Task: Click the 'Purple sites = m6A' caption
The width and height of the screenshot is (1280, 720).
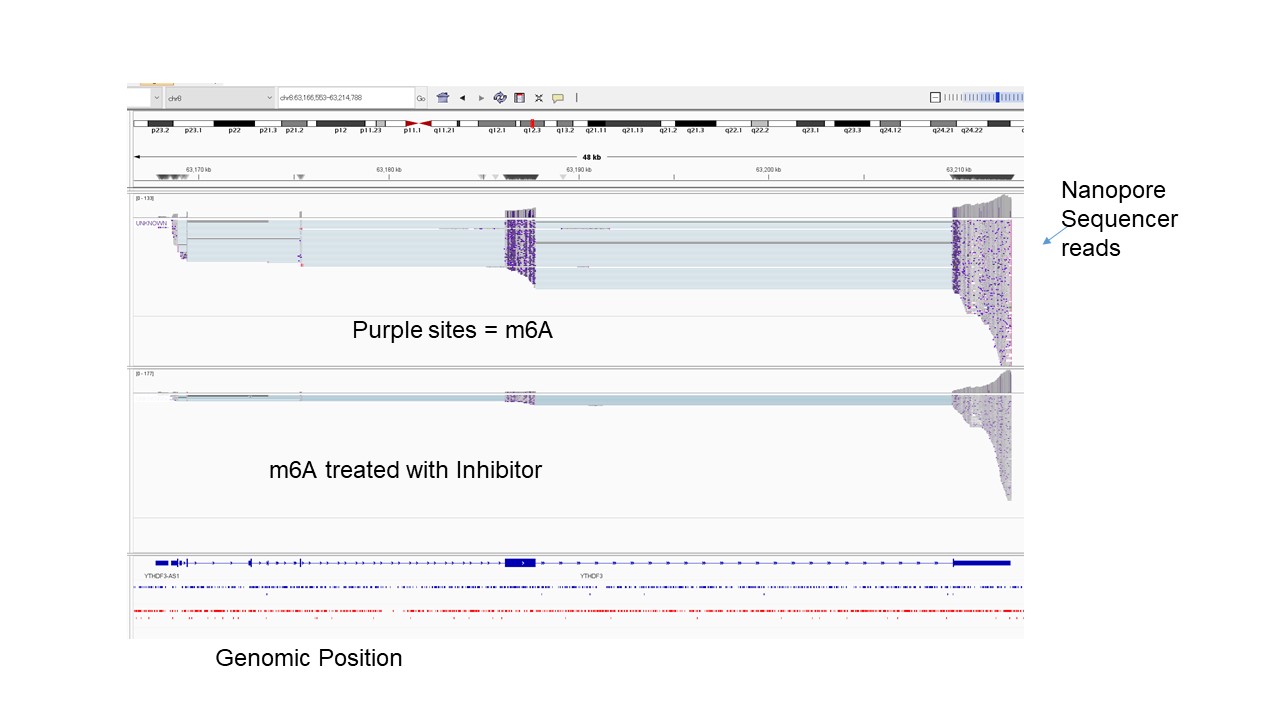Action: point(452,330)
